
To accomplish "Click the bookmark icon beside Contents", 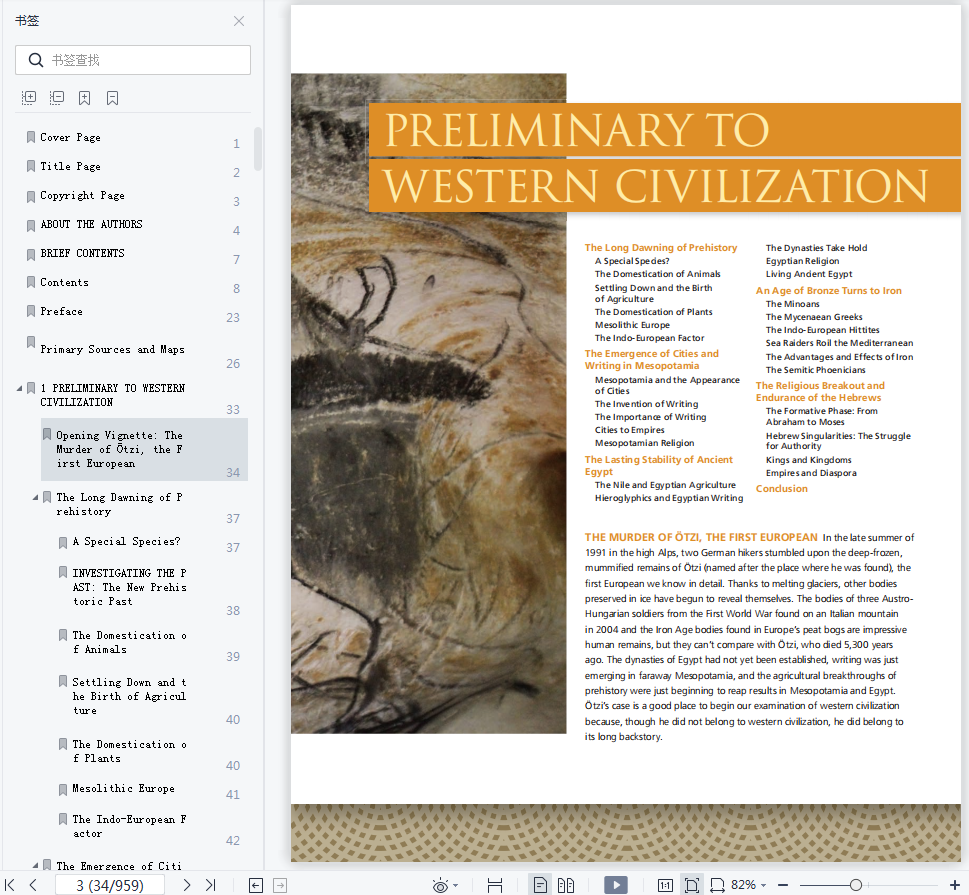I will (x=31, y=282).
